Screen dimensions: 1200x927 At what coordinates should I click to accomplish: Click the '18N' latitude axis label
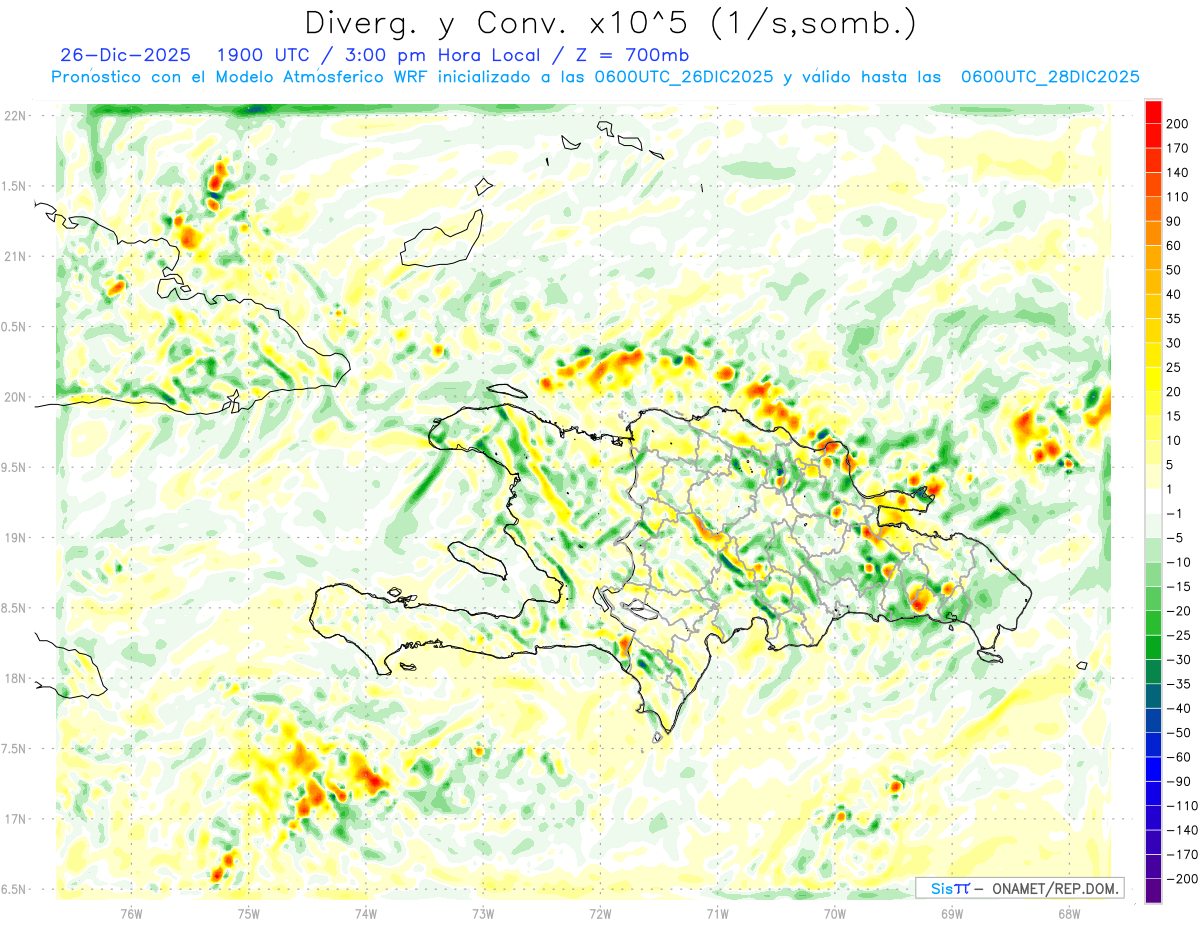click(x=16, y=678)
